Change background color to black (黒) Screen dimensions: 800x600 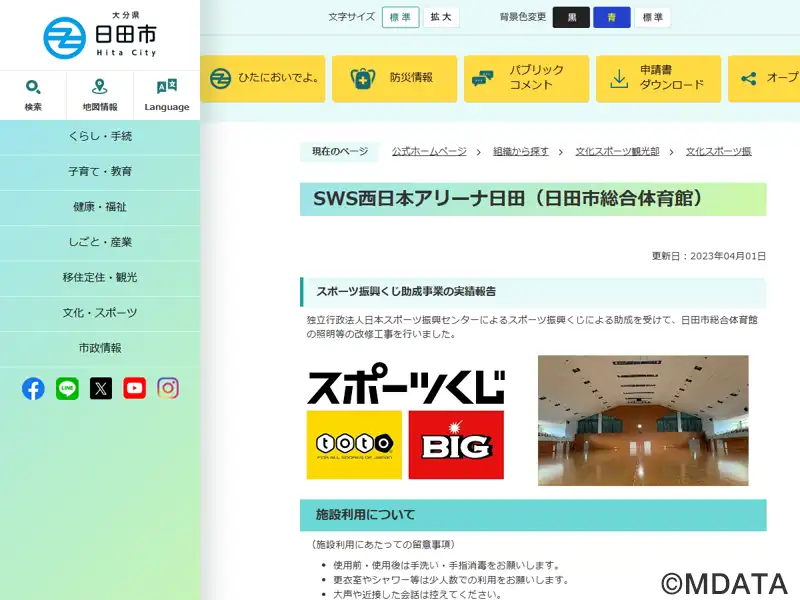pyautogui.click(x=571, y=17)
